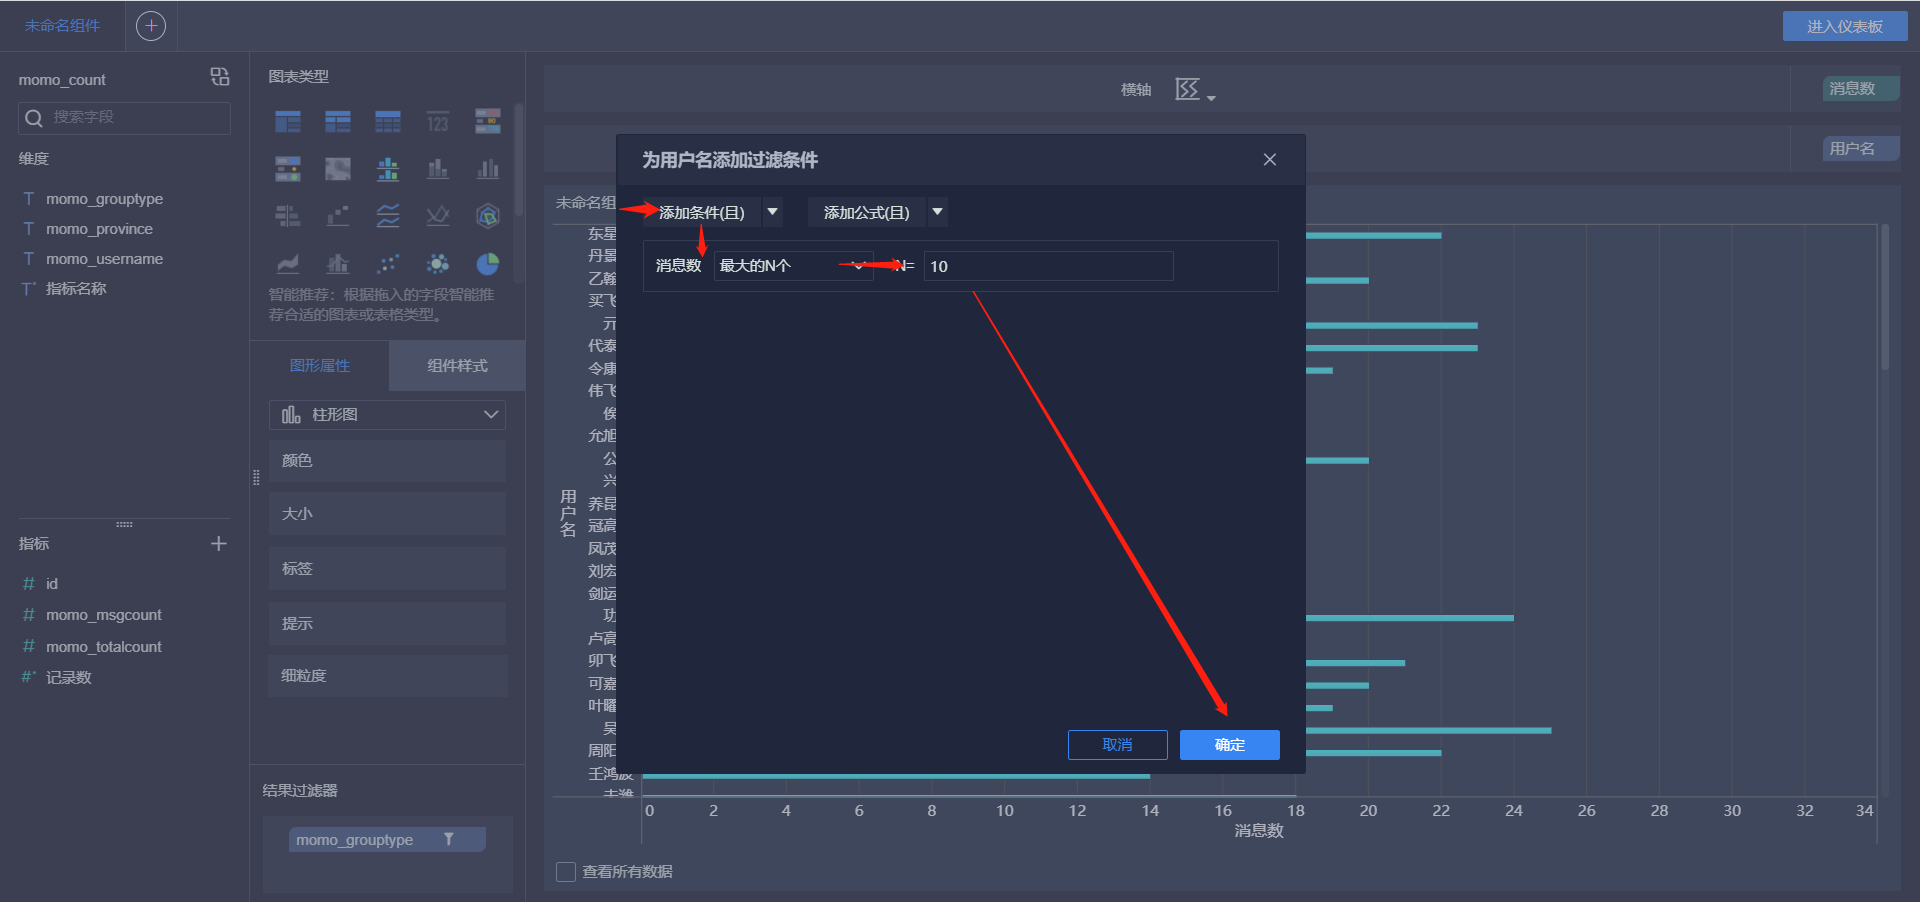Select the momo_msgcount indicator field

point(103,615)
